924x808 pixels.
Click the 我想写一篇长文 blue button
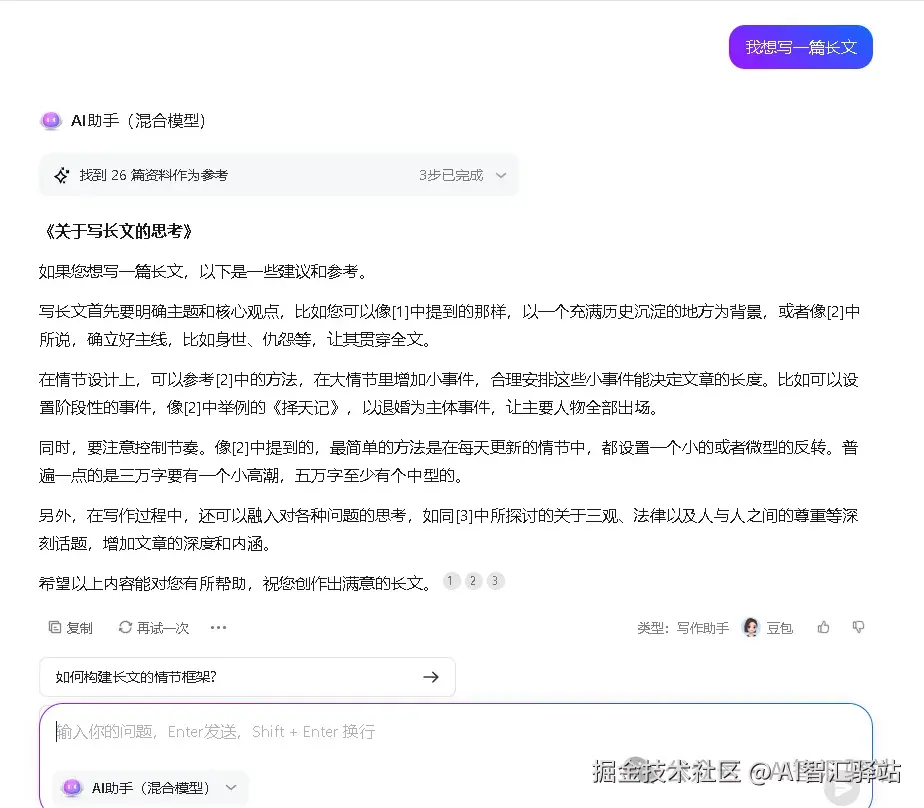pos(800,46)
